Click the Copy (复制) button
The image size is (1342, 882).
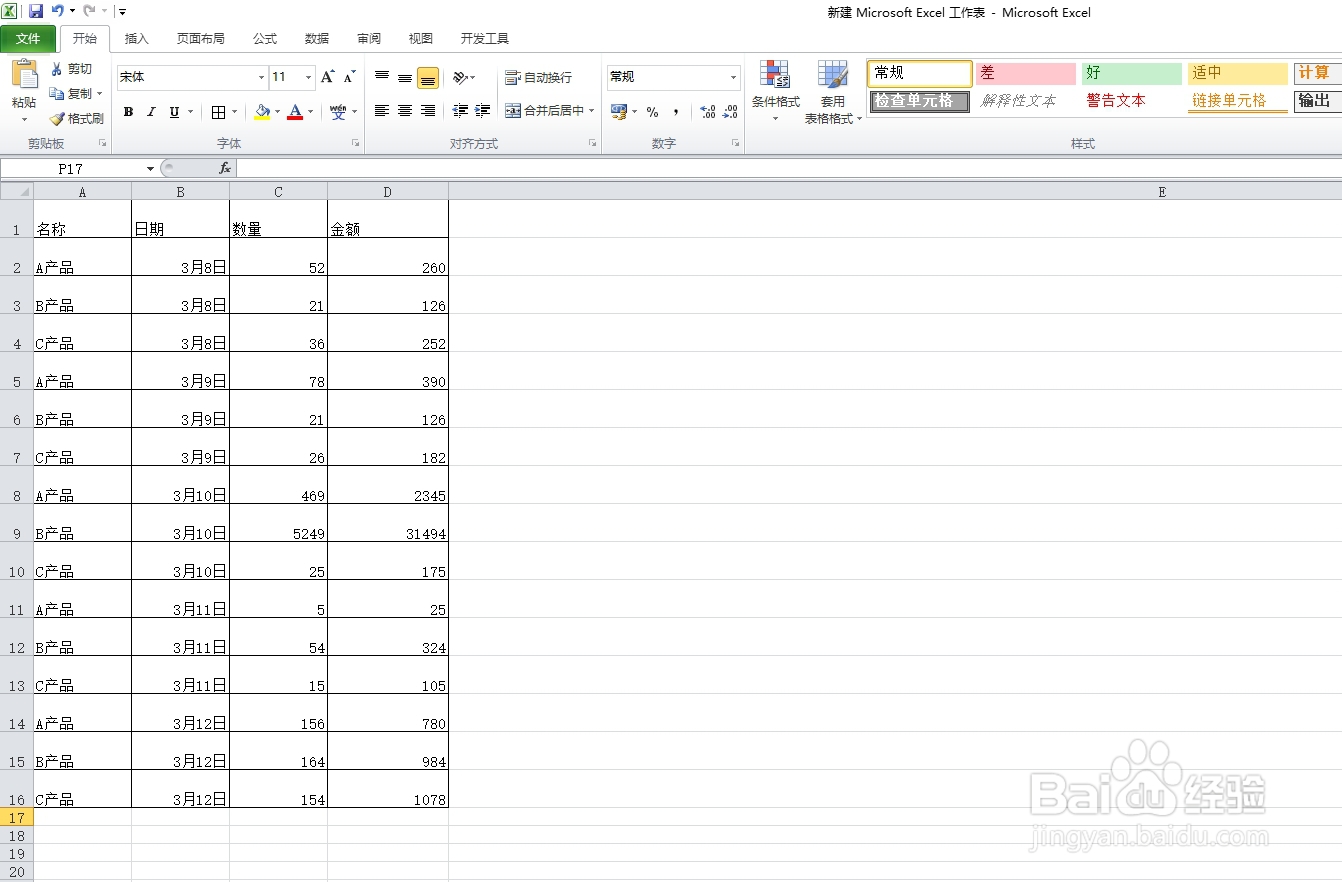(x=71, y=93)
